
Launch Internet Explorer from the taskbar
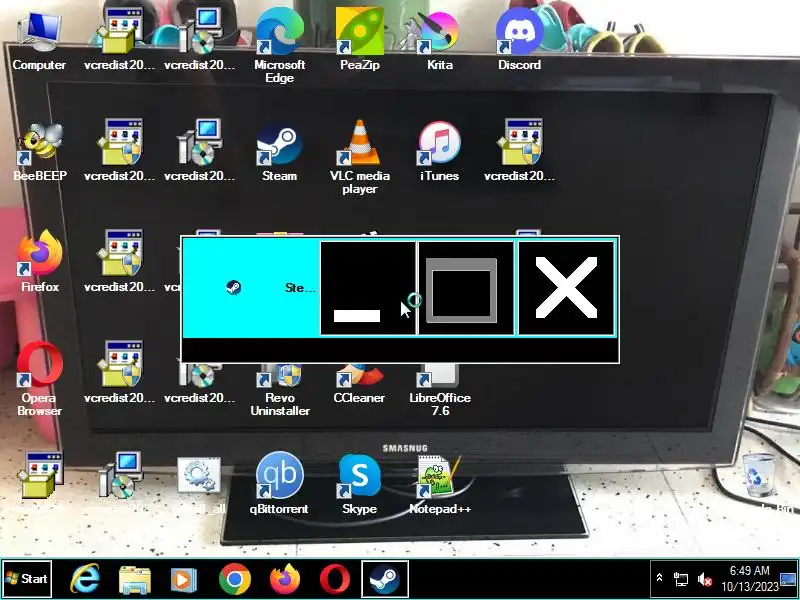pyautogui.click(x=84, y=579)
